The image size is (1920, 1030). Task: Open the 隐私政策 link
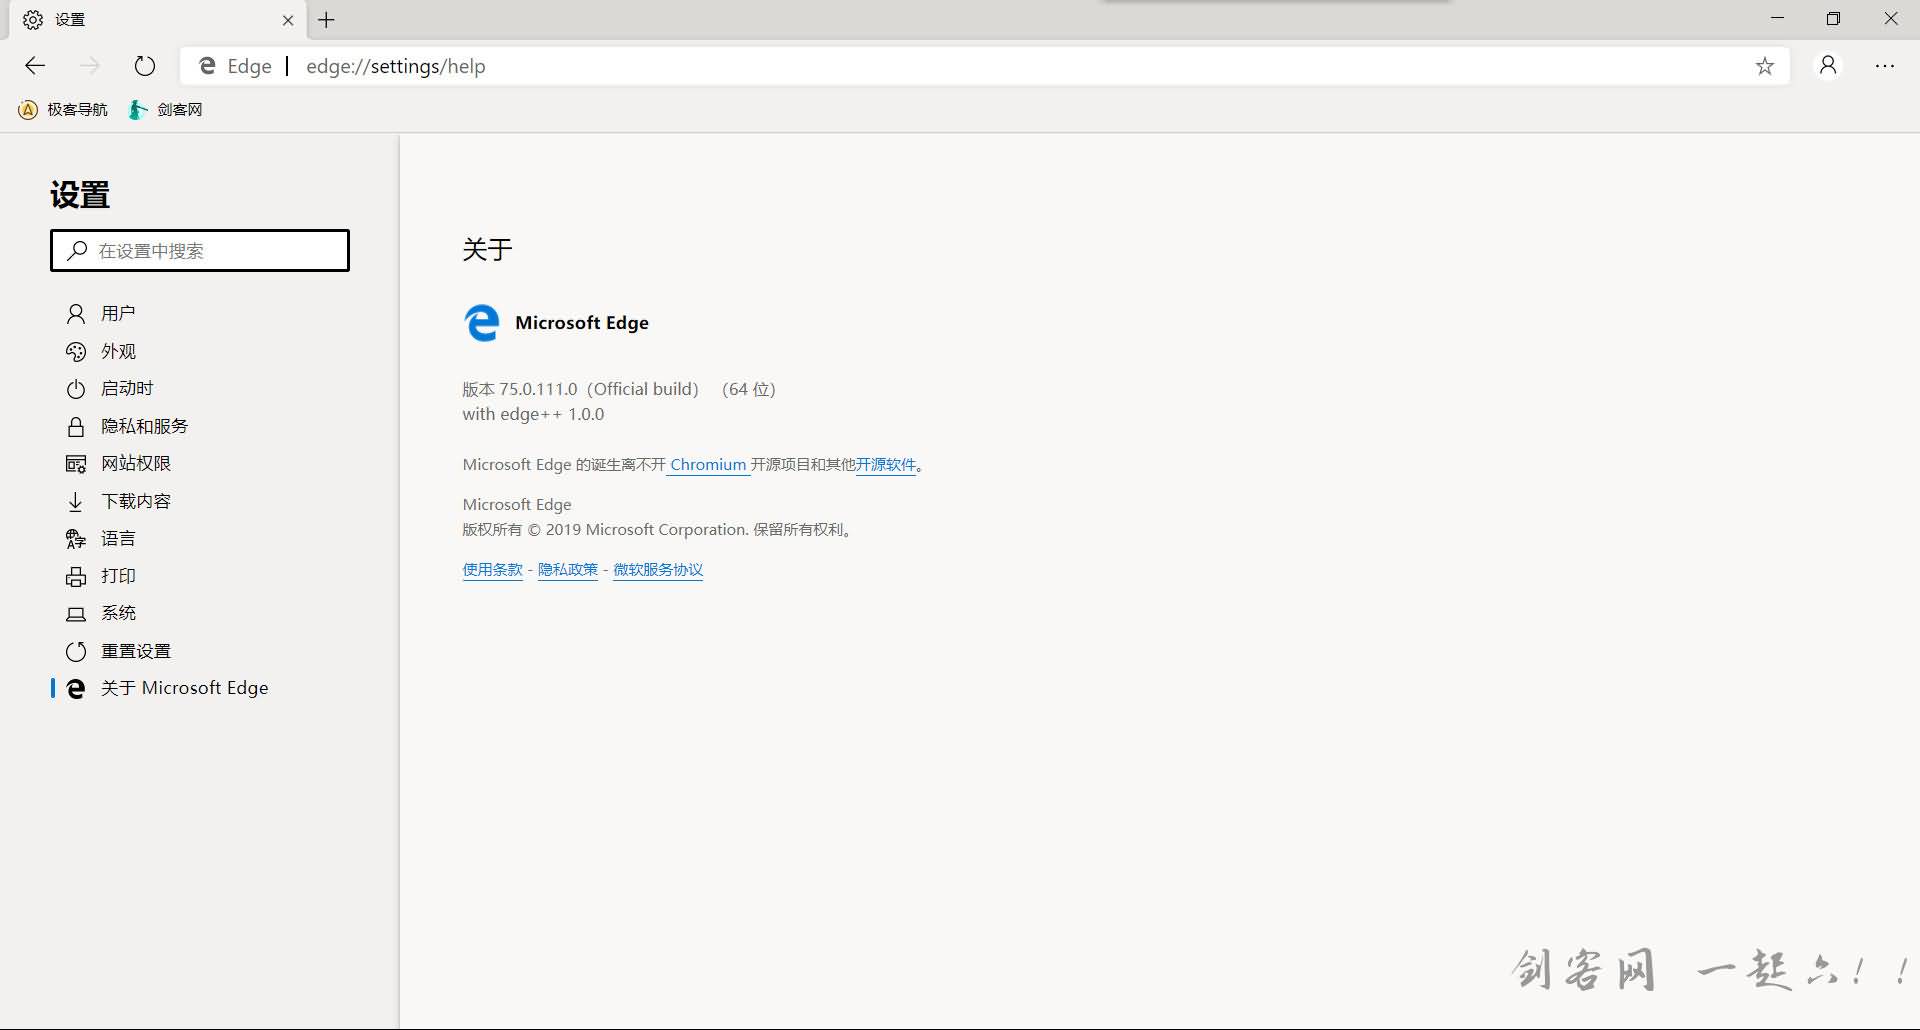(568, 570)
